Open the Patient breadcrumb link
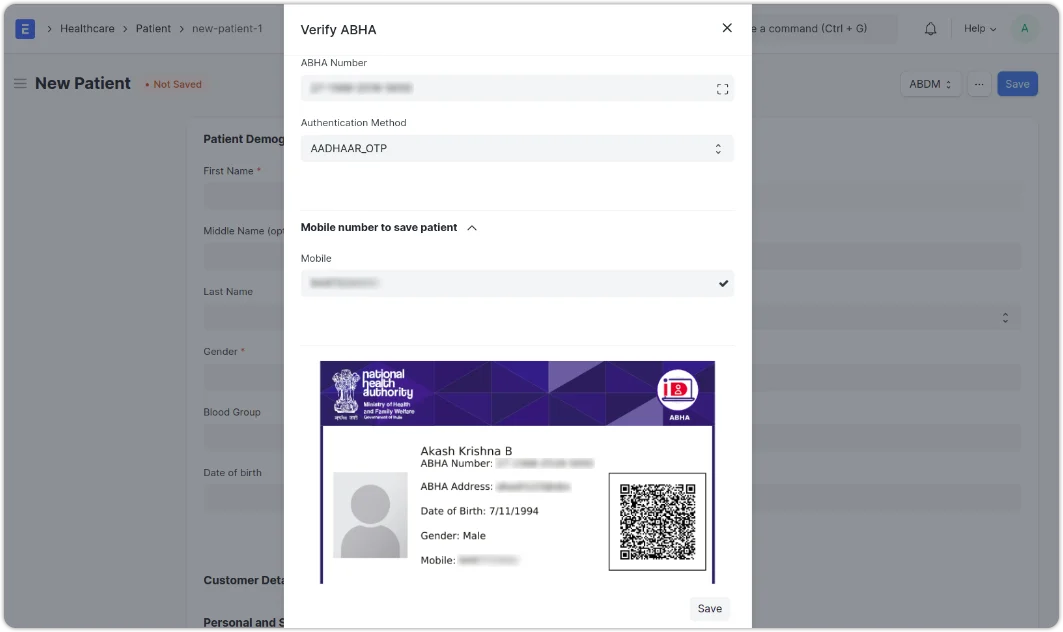This screenshot has height=632, width=1063. point(153,28)
